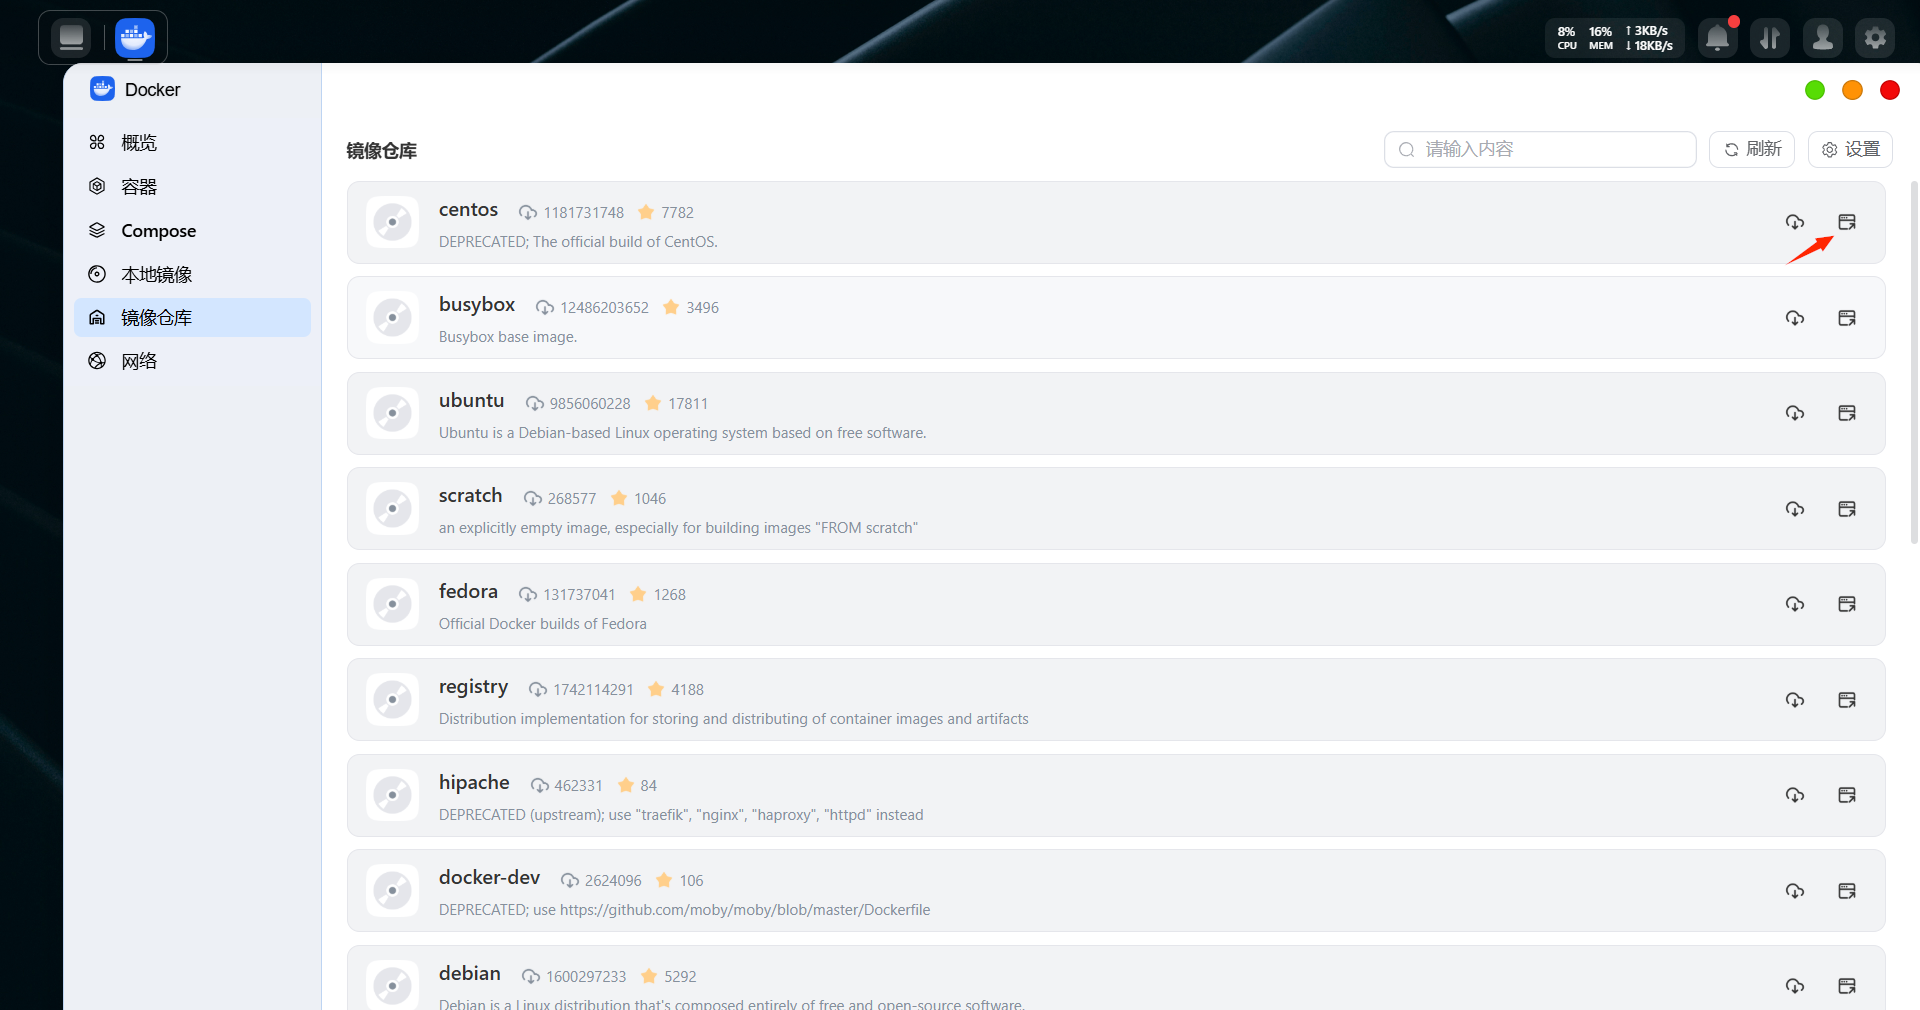
Task: Click the debian image name
Action: point(470,974)
